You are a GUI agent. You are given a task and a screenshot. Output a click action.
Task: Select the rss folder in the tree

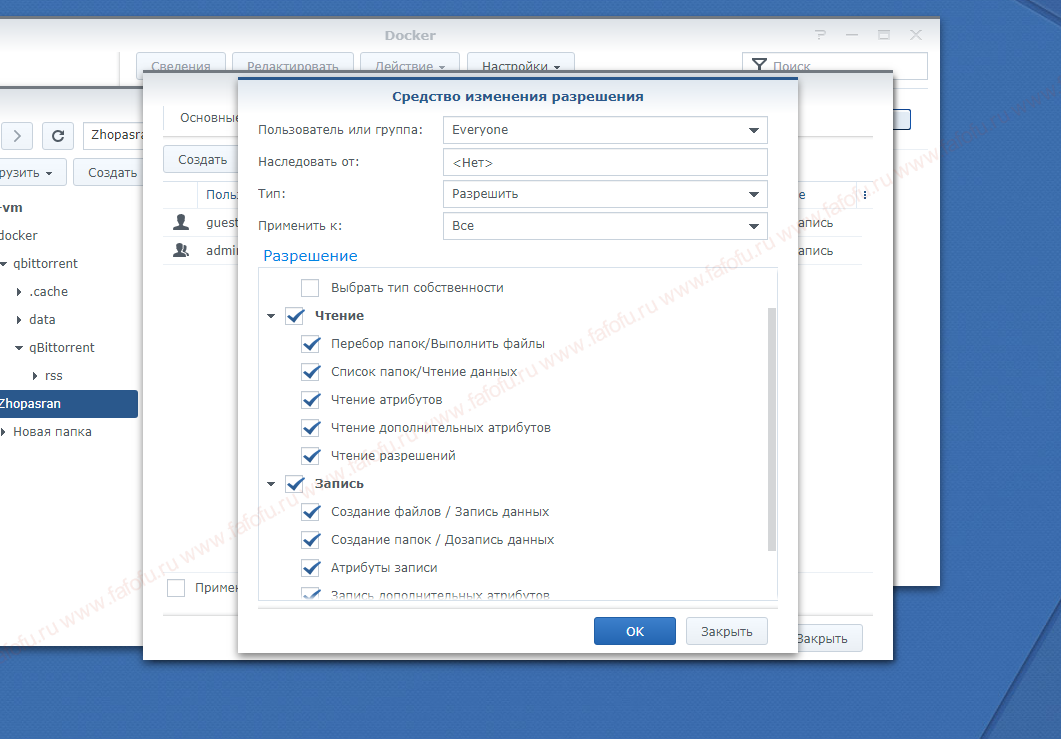tap(53, 376)
